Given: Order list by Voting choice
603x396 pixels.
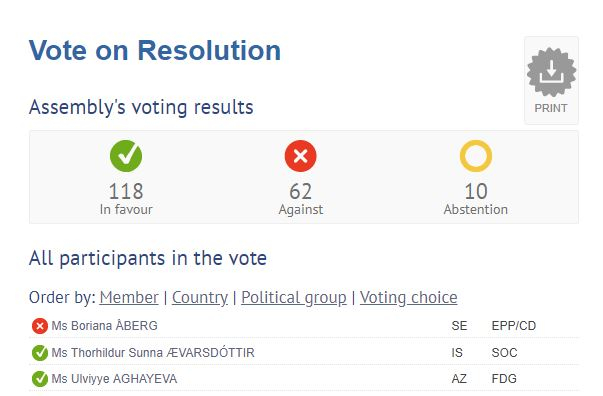Looking at the screenshot, I should 408,298.
